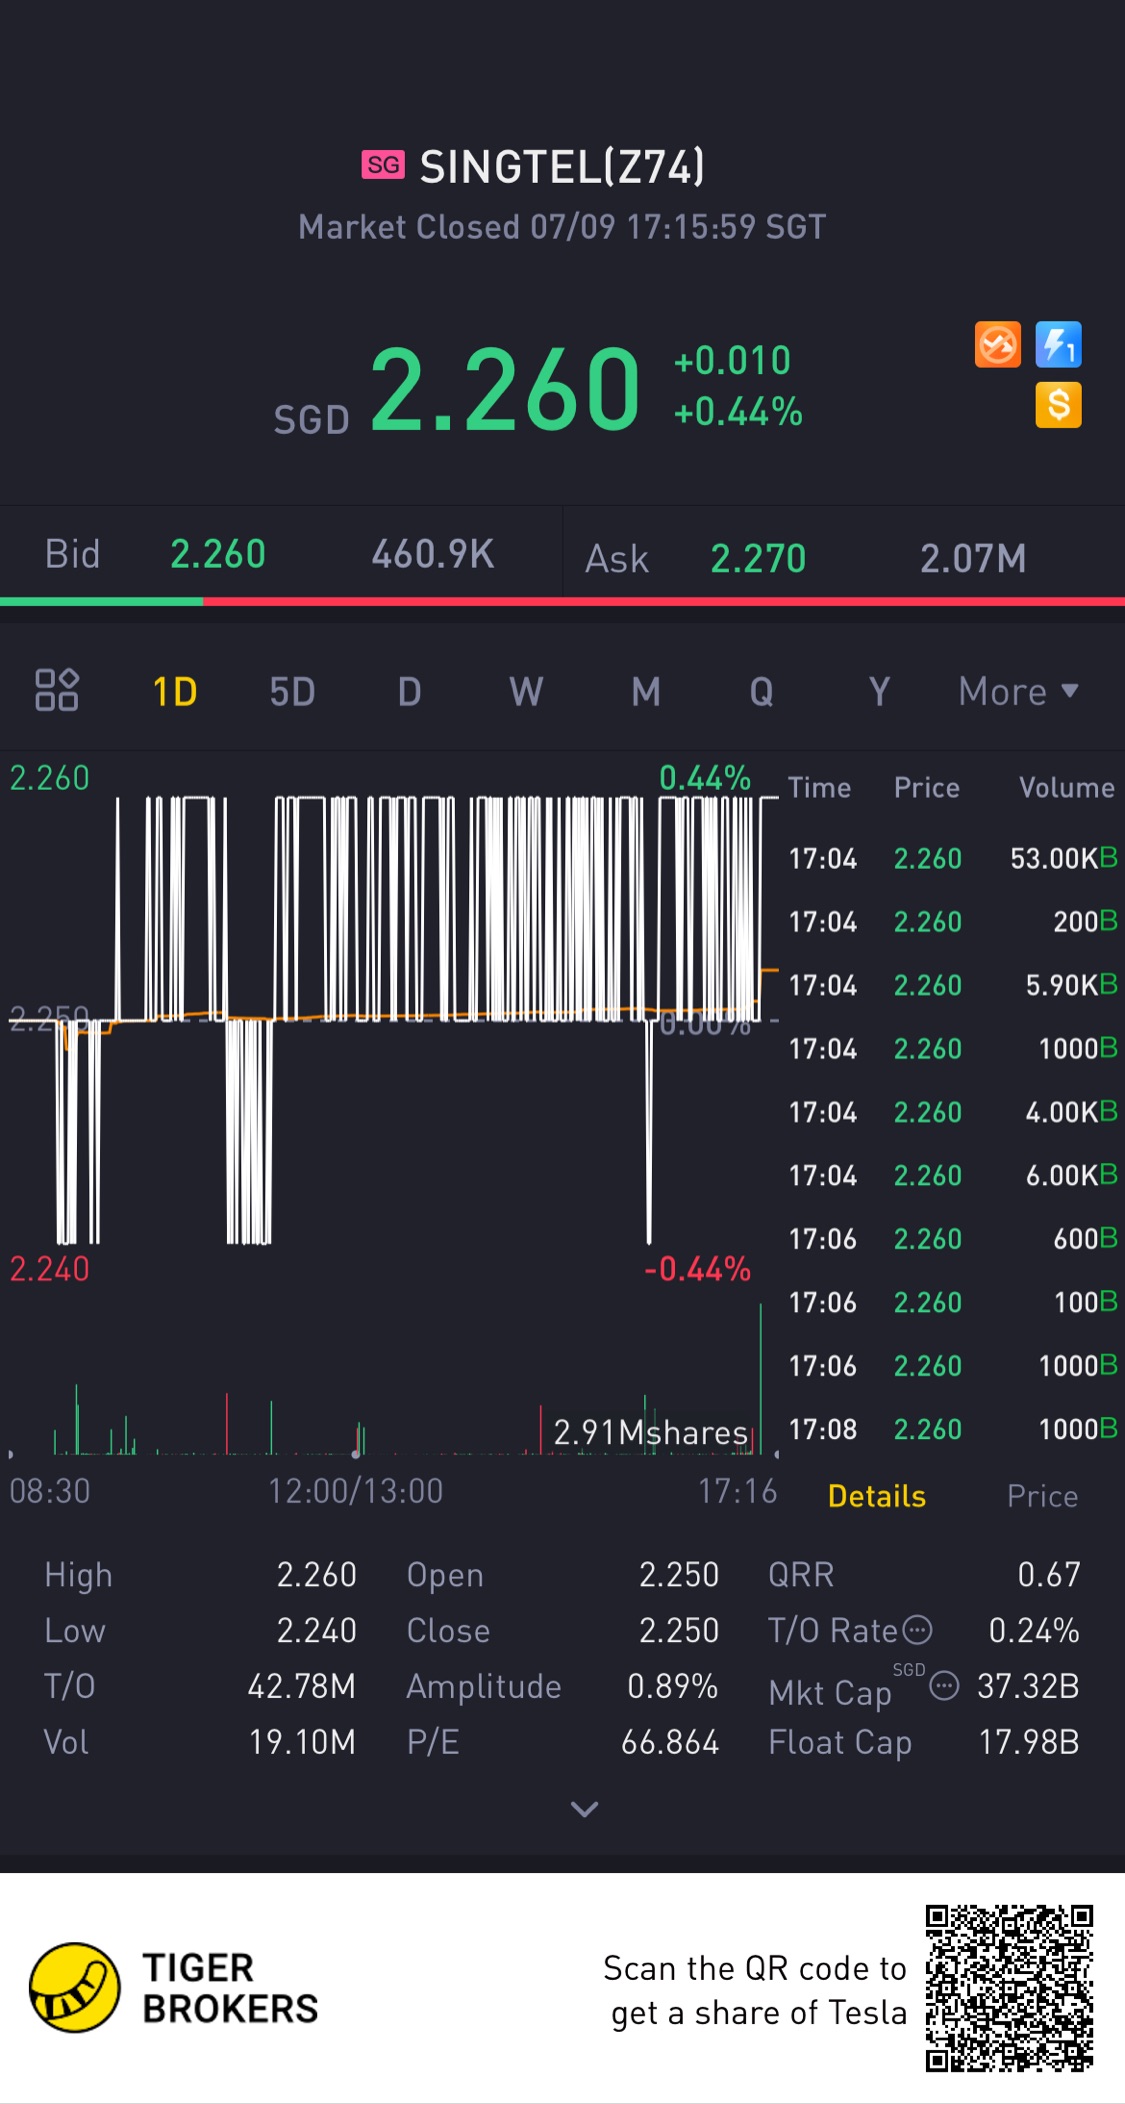Switch to the 5D chart timeframe

click(292, 691)
